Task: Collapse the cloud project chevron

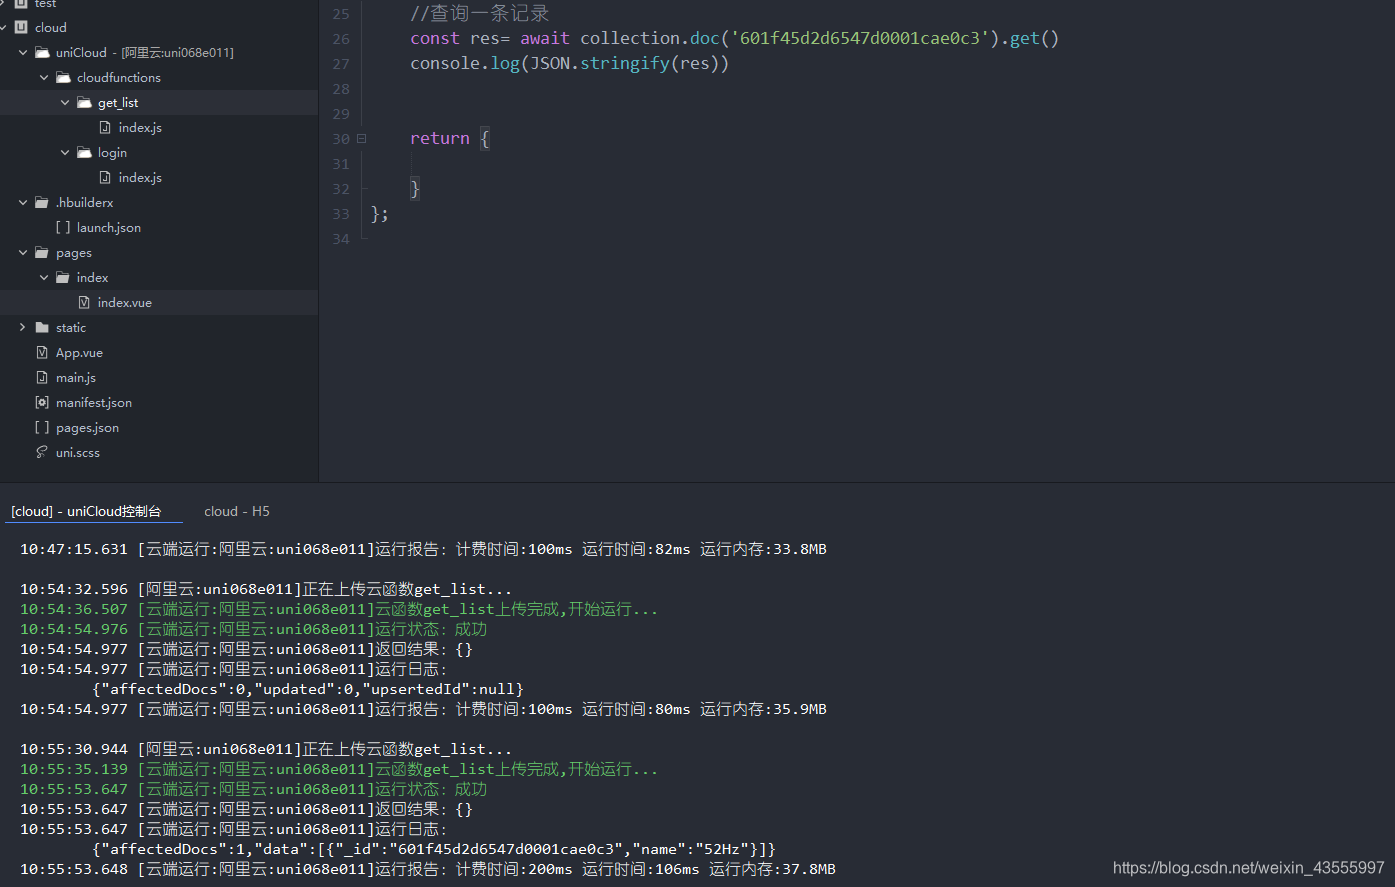Action: click(3, 28)
